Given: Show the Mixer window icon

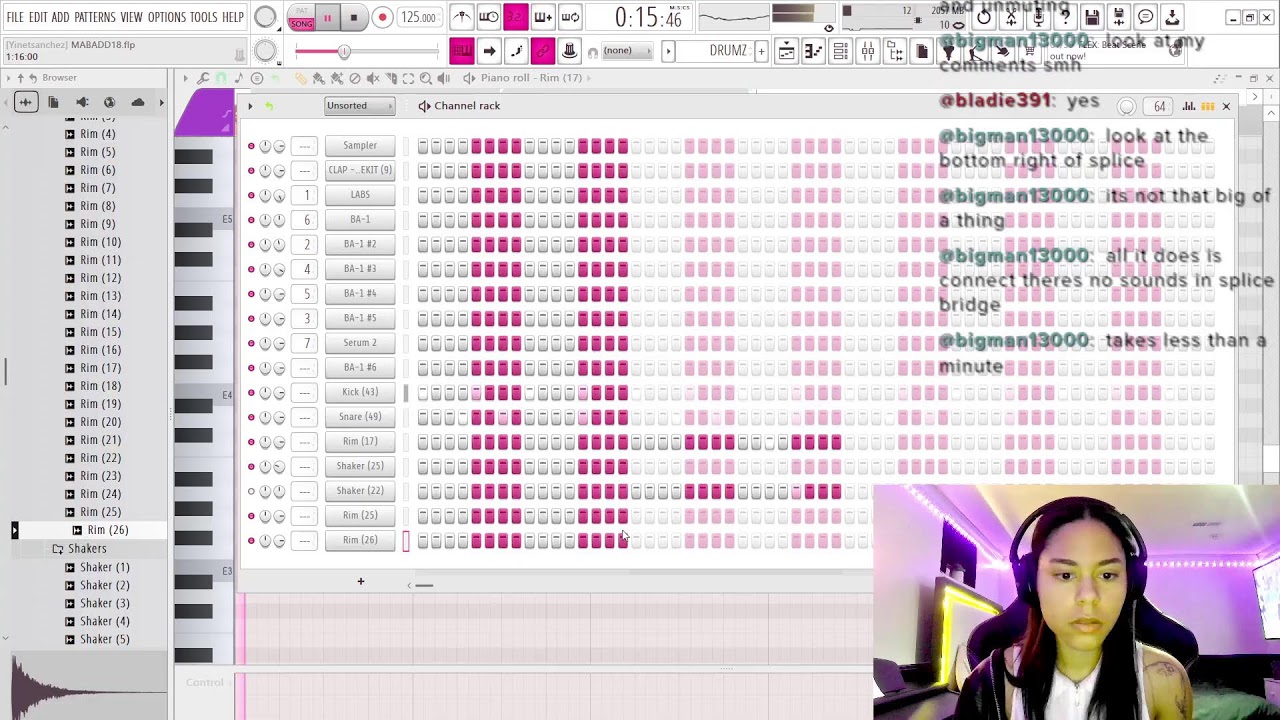Looking at the screenshot, I should (x=868, y=52).
